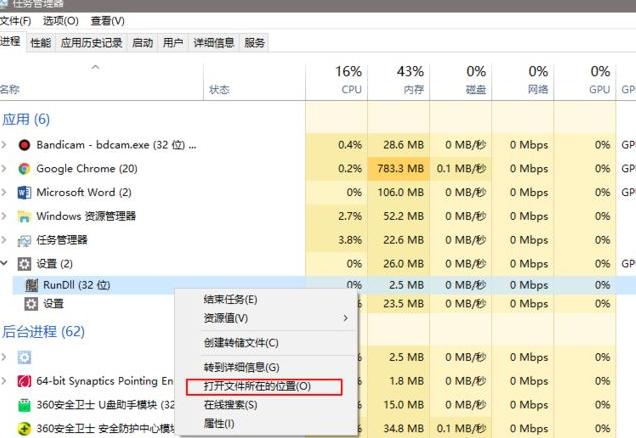Expand the Microsoft Word (2) group
This screenshot has height=438, width=636.
coord(4,192)
